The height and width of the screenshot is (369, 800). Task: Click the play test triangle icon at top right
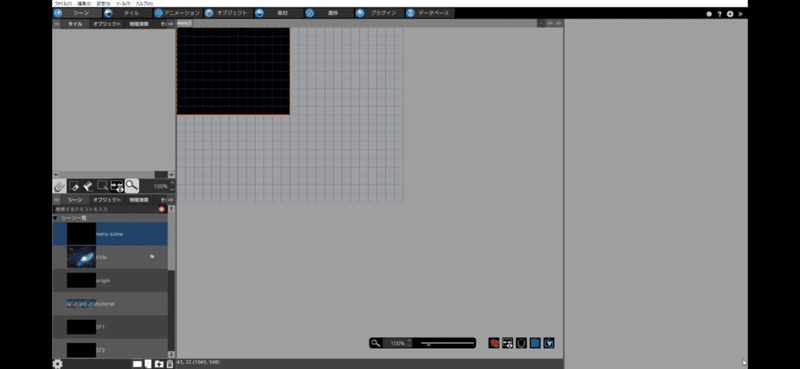741,14
